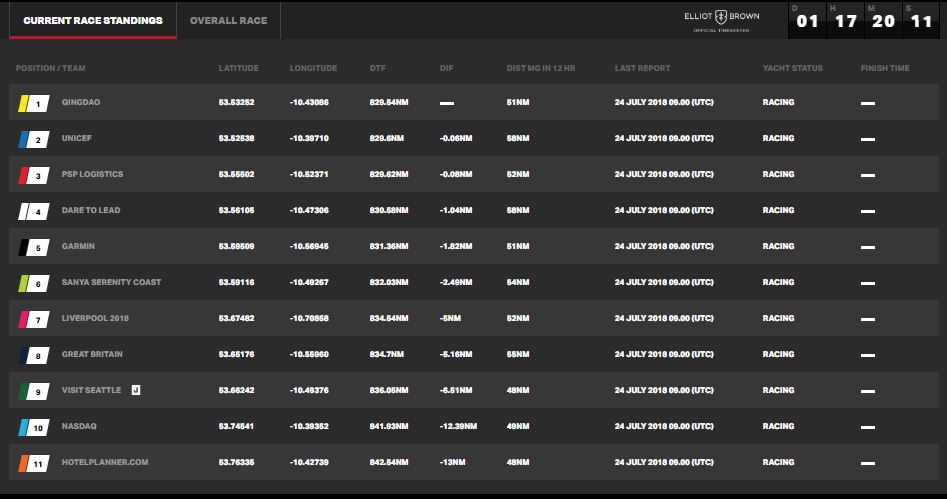Click the Visit Seattle green position 9 flag
The height and width of the screenshot is (499, 947).
(34, 391)
